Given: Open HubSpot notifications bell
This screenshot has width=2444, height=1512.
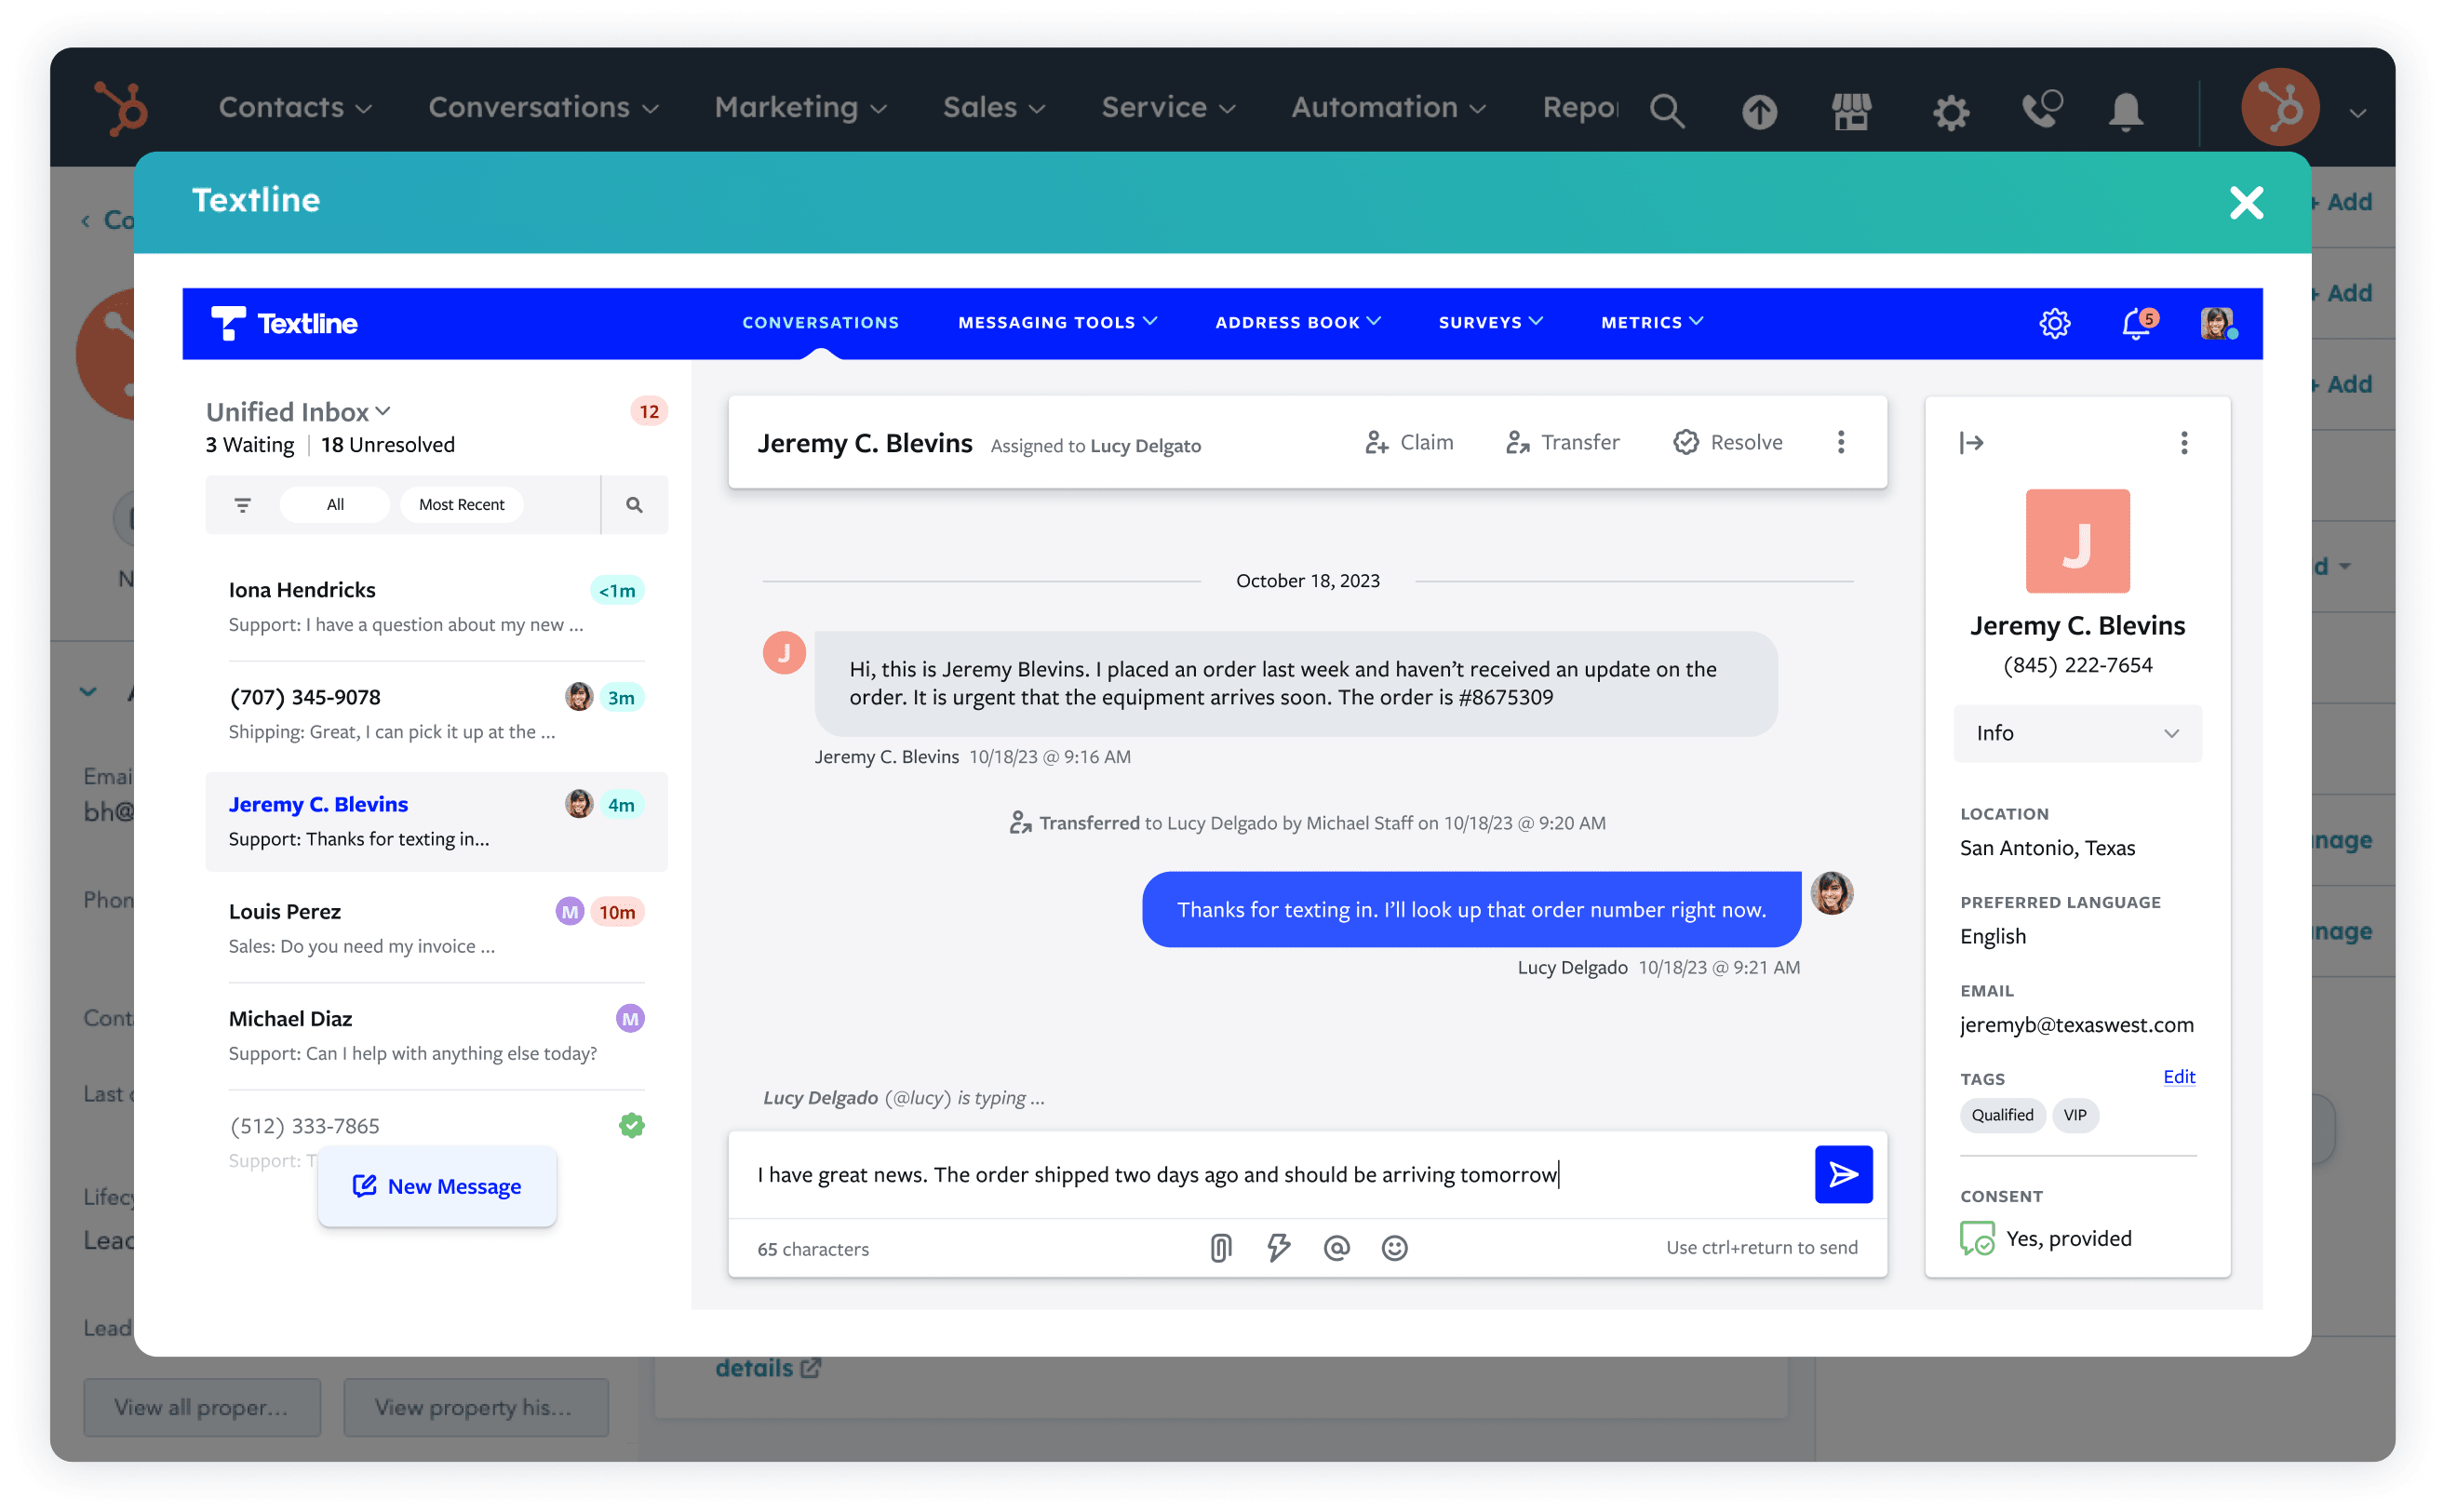Looking at the screenshot, I should click(2125, 111).
